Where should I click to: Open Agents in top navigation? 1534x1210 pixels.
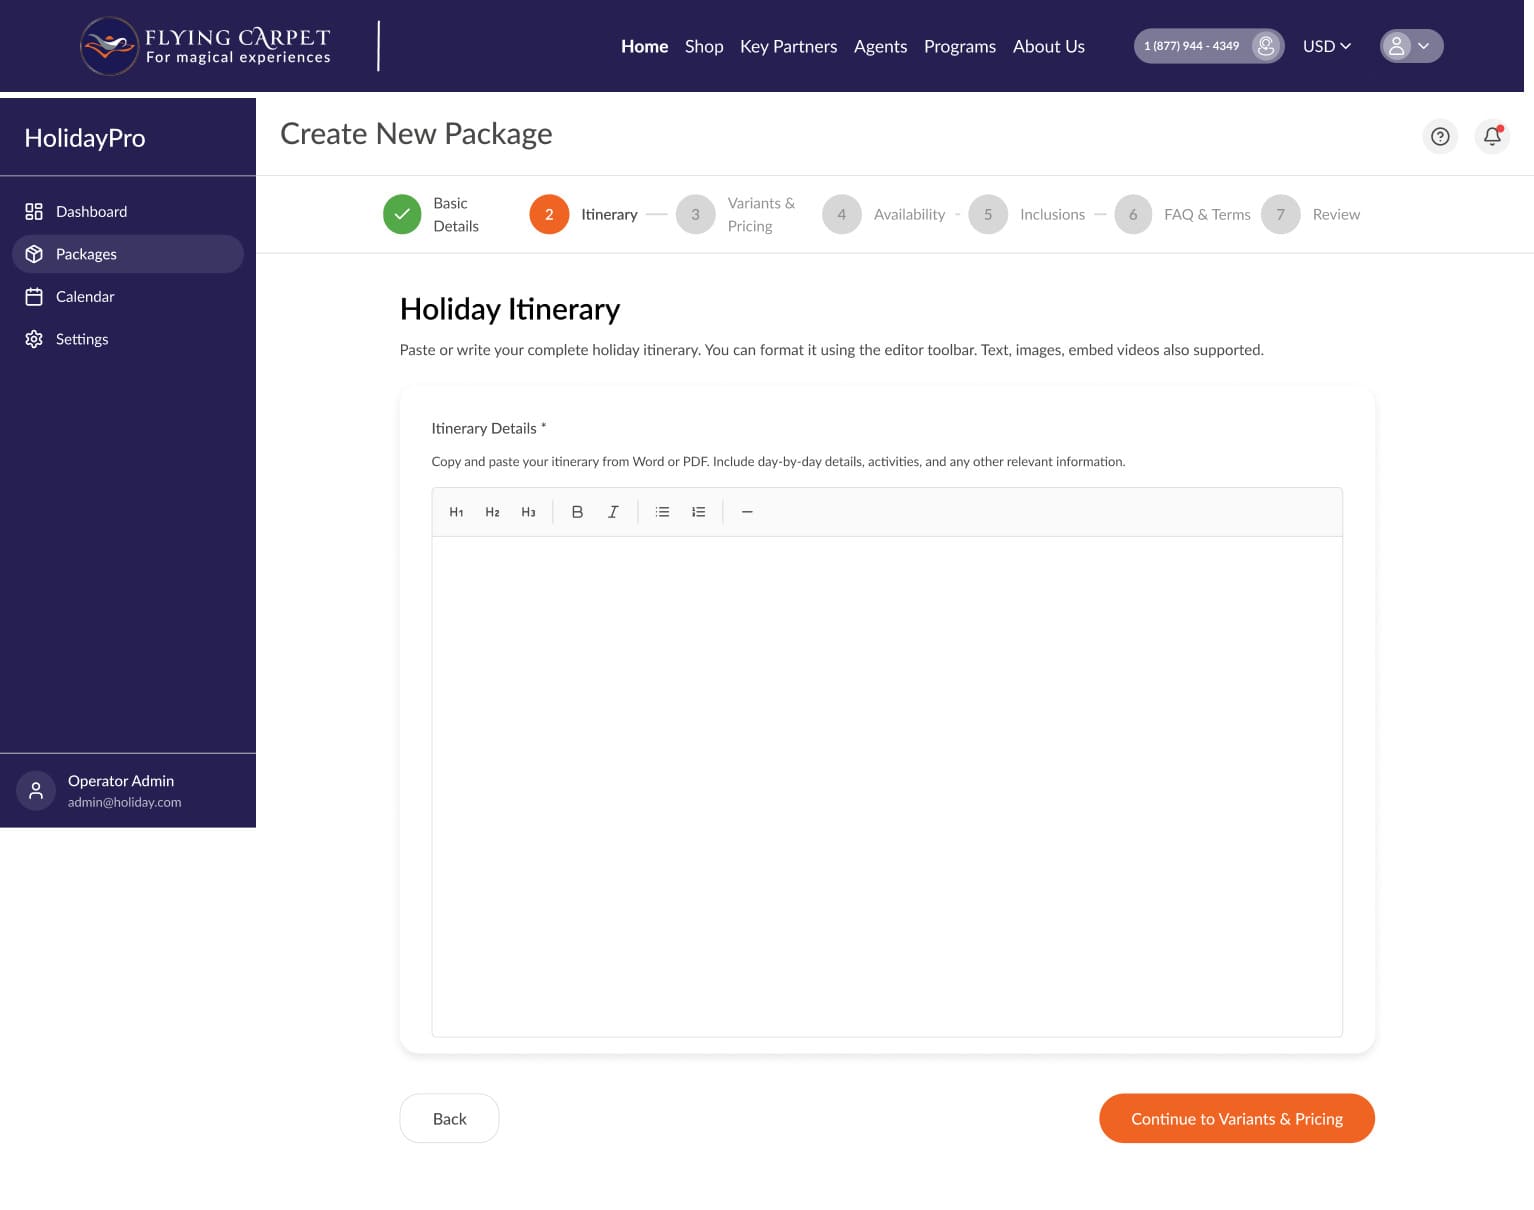coord(880,46)
